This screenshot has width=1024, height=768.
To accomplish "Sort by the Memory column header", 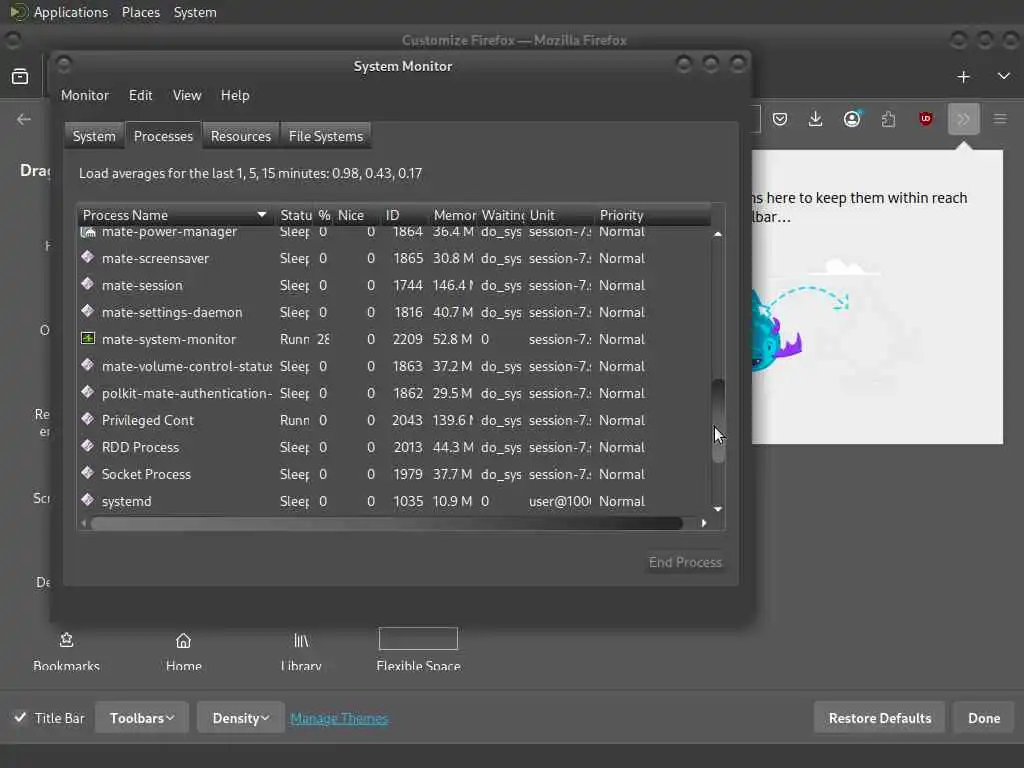I will click(454, 215).
